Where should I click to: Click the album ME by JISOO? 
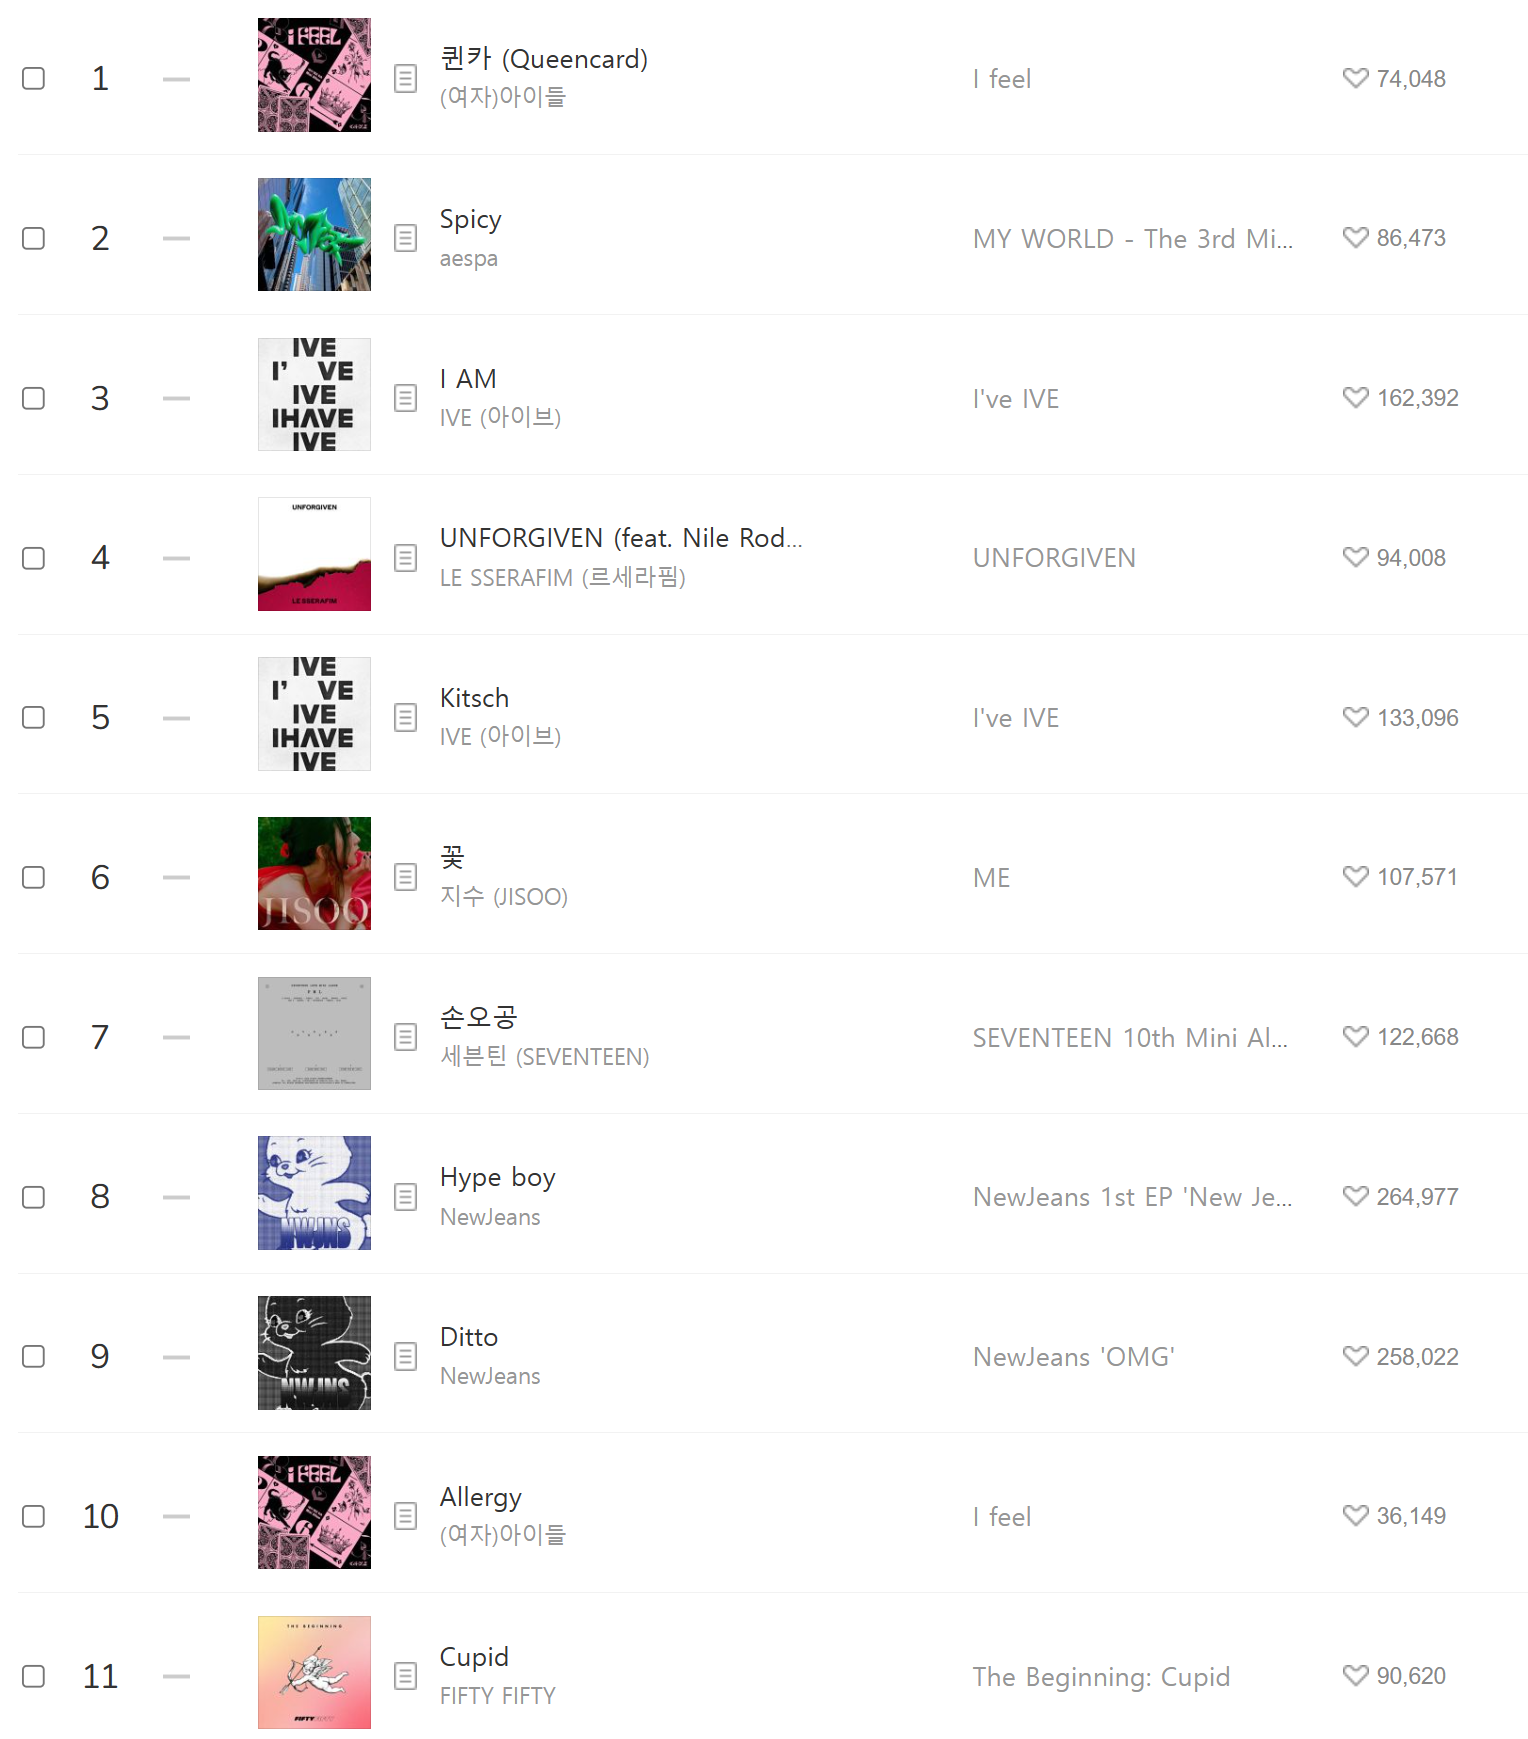click(991, 877)
